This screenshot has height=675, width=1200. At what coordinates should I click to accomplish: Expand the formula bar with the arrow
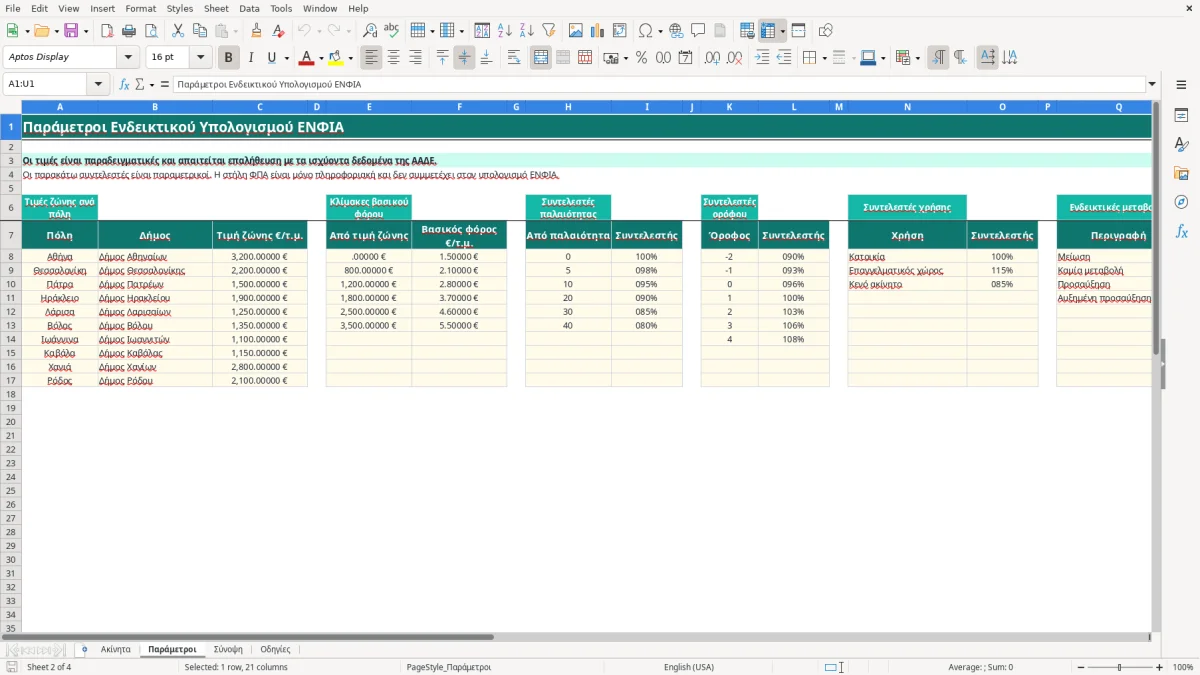click(x=1152, y=85)
